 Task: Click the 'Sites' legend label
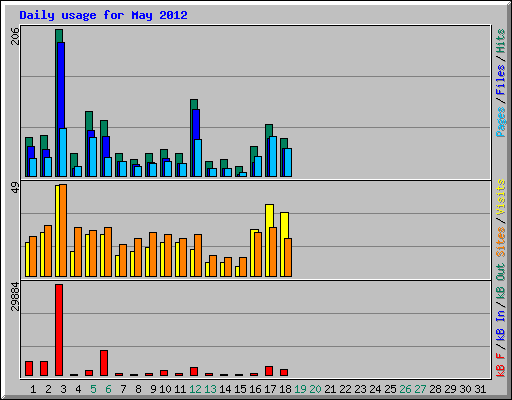tap(501, 242)
